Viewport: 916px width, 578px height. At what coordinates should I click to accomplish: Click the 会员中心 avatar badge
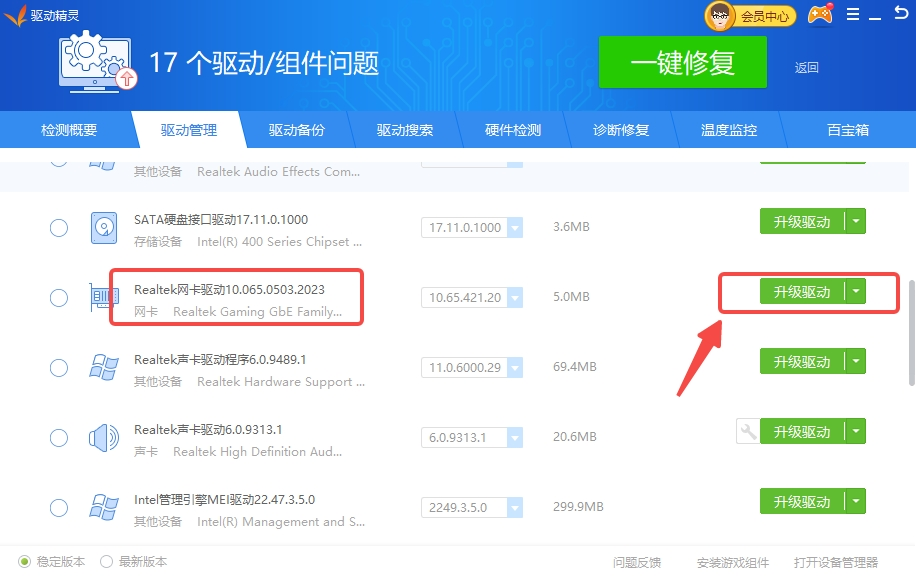(750, 16)
